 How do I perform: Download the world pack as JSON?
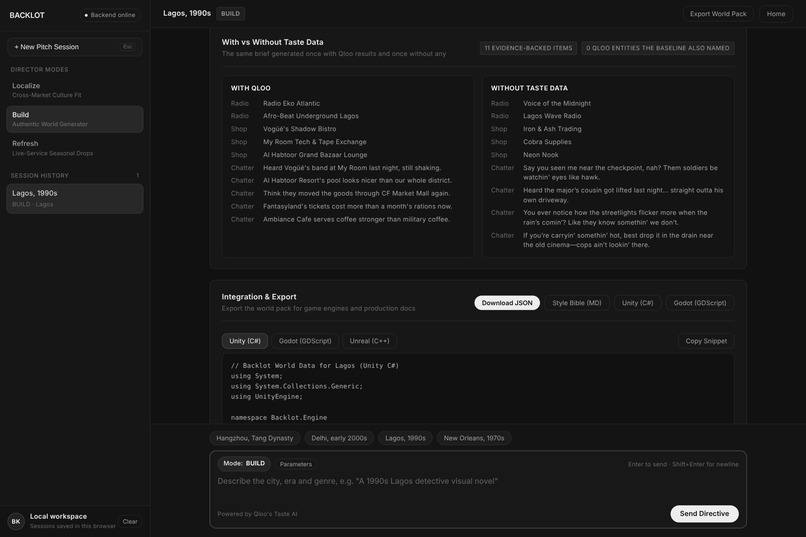click(507, 303)
